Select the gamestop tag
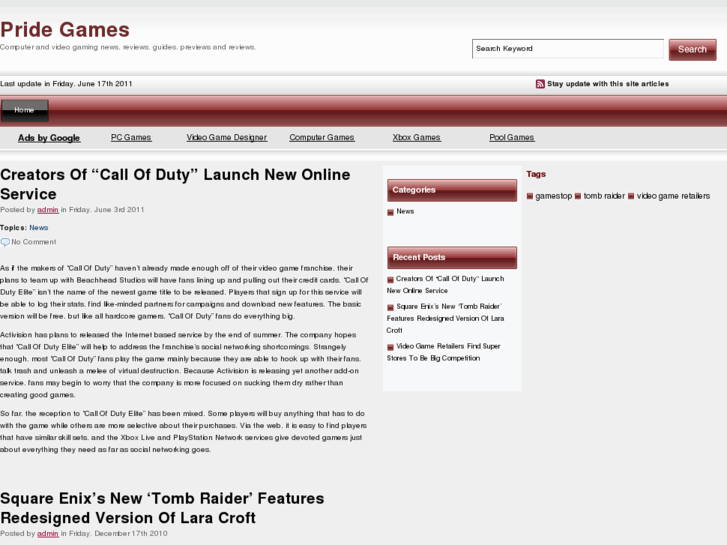 tap(554, 196)
